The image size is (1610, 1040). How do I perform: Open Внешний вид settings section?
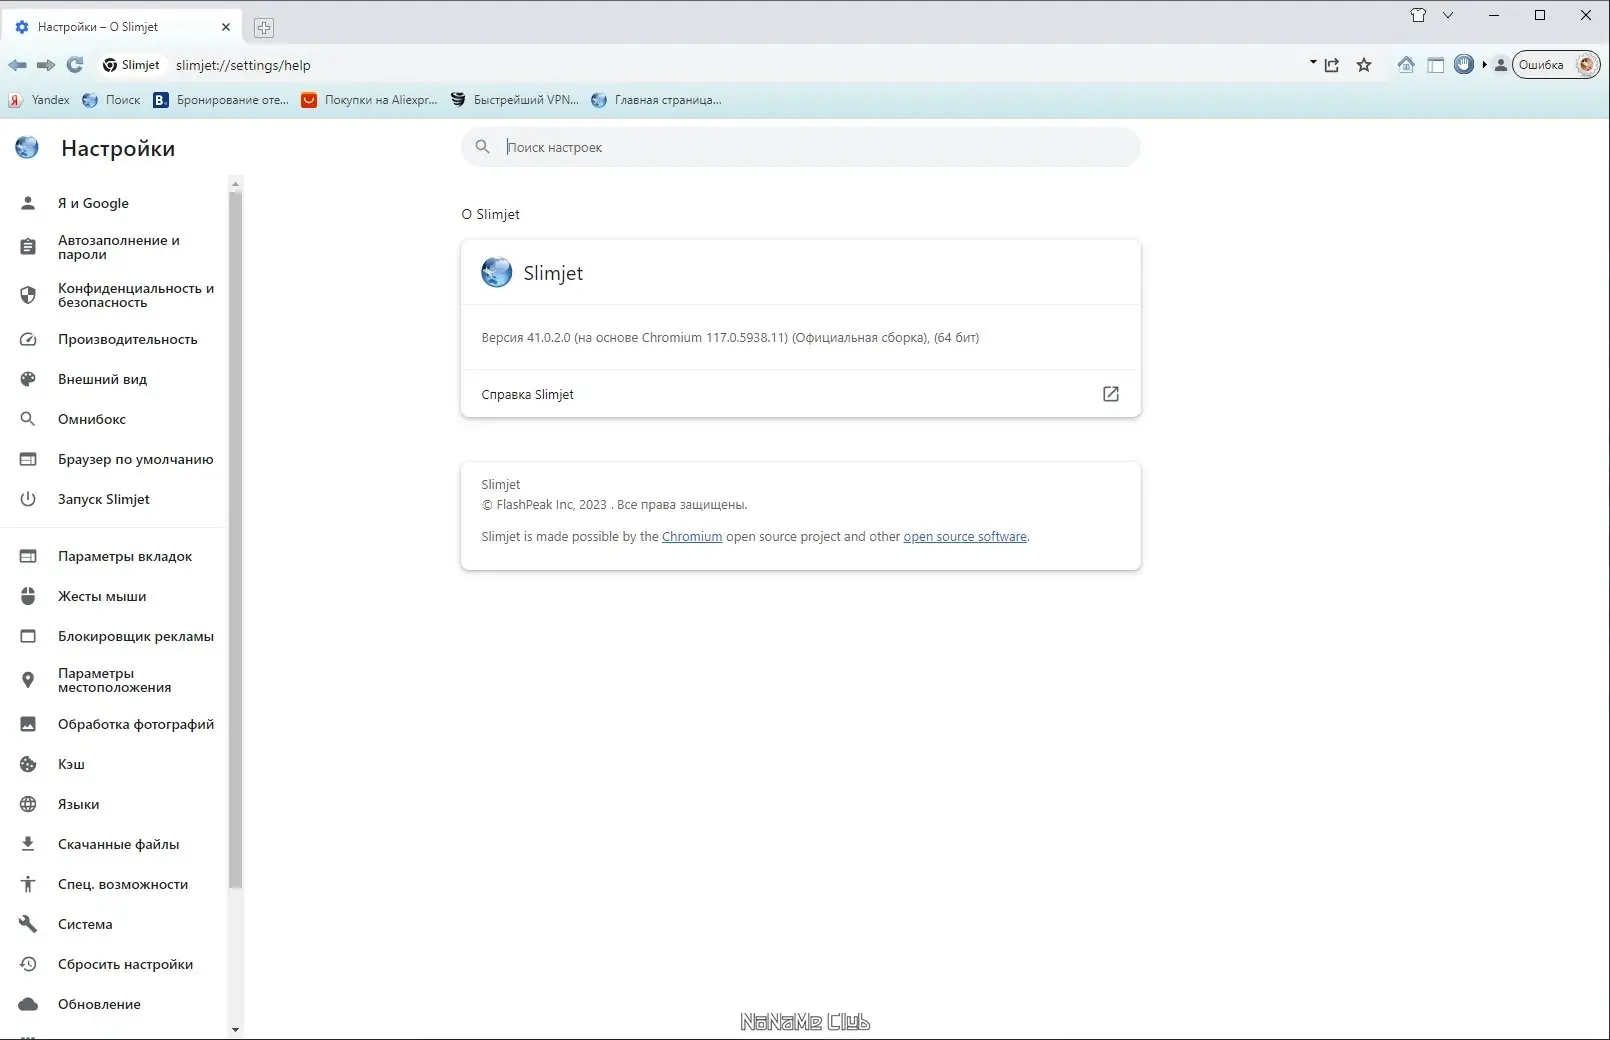pos(114,379)
